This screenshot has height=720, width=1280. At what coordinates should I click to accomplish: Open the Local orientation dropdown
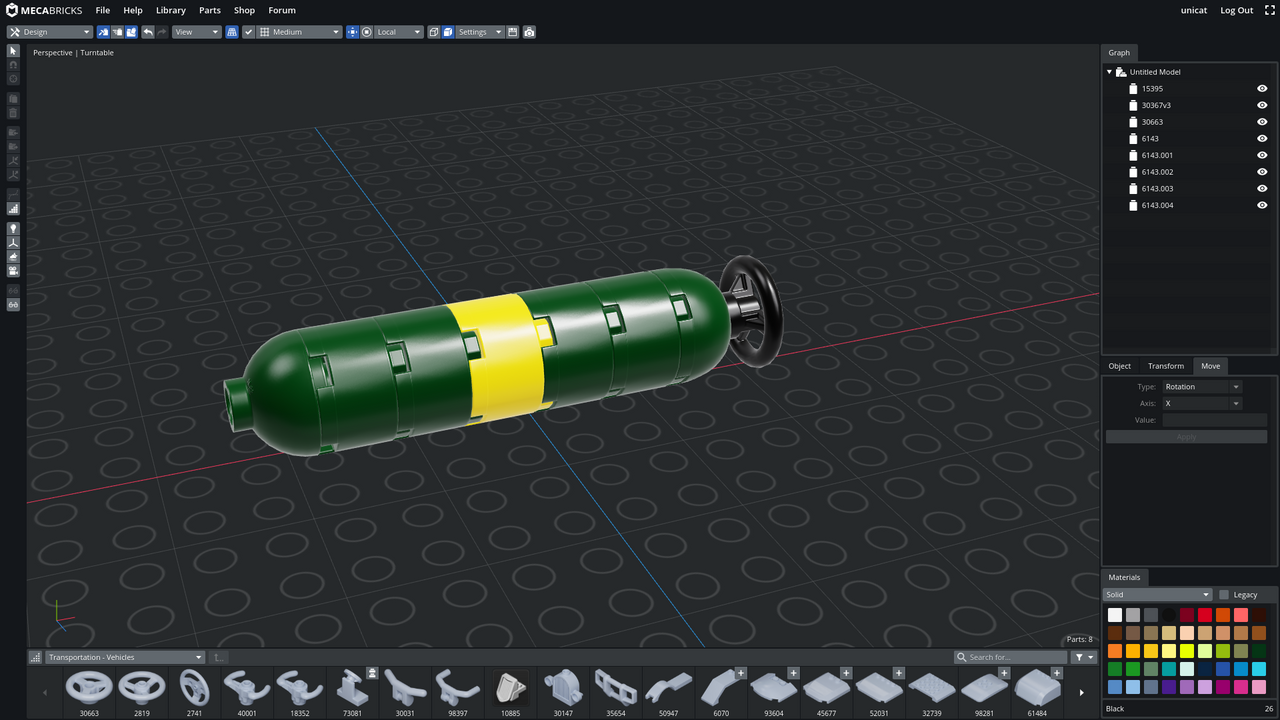tap(399, 32)
